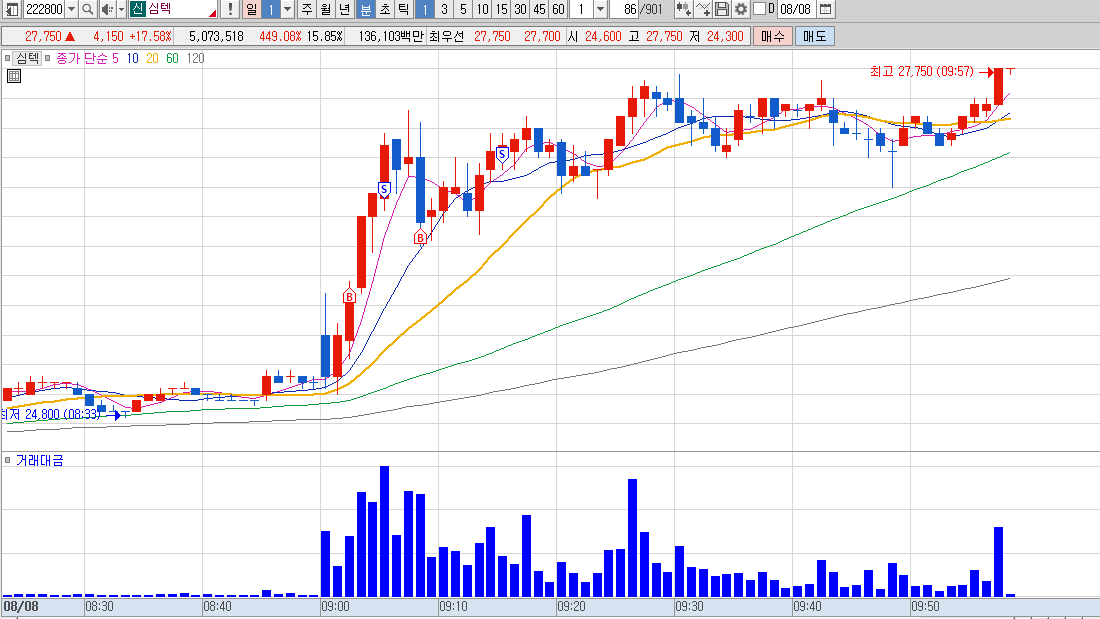
Task: Open the grid table icon in chart
Action: [13, 76]
